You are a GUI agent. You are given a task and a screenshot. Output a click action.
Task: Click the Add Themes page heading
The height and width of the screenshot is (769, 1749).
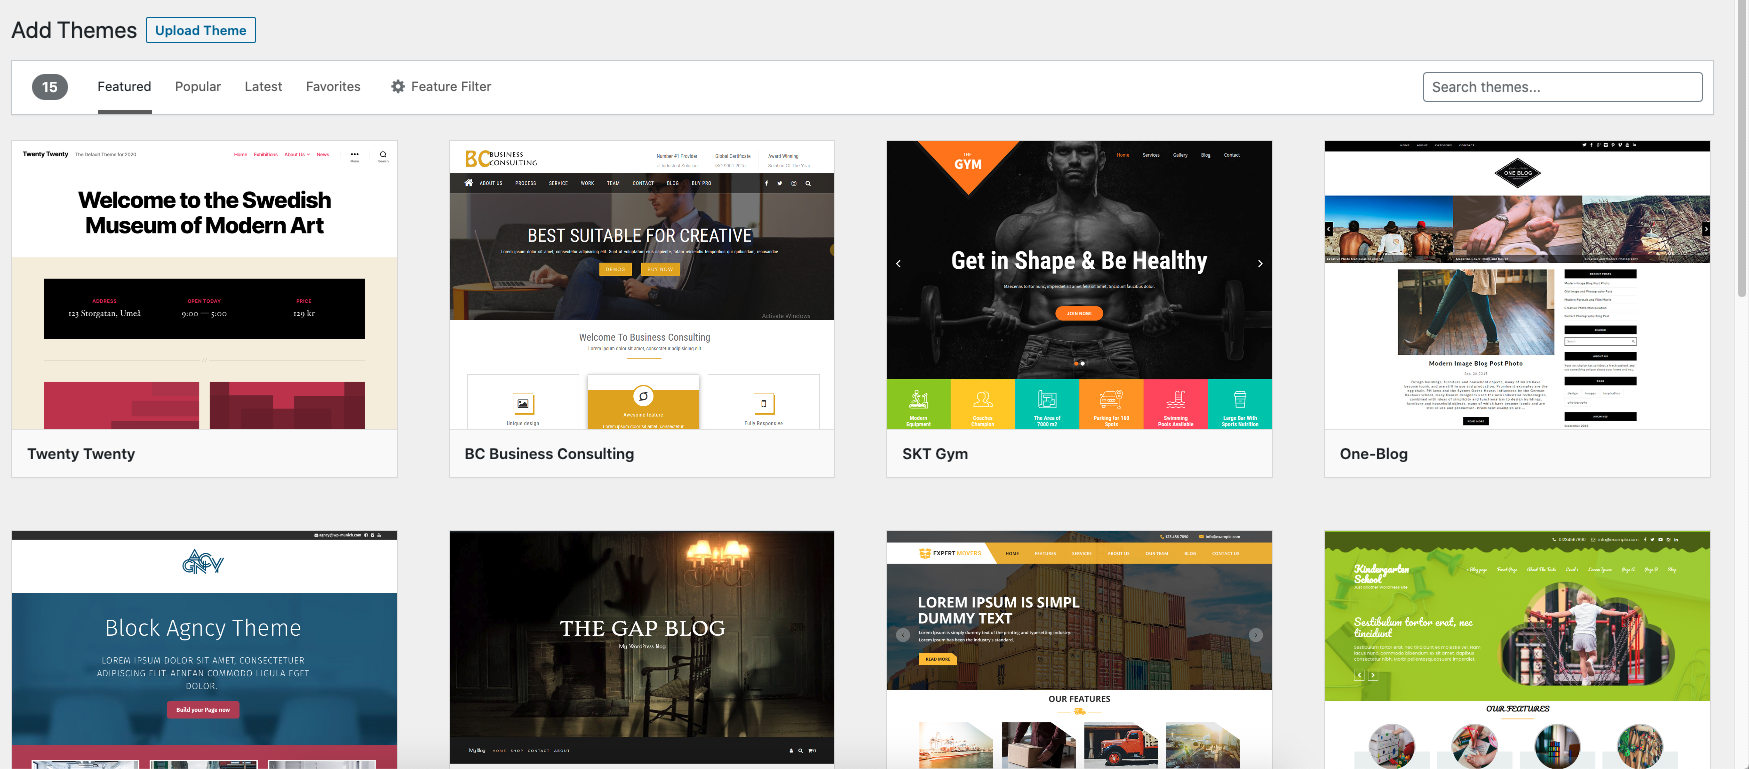point(74,30)
